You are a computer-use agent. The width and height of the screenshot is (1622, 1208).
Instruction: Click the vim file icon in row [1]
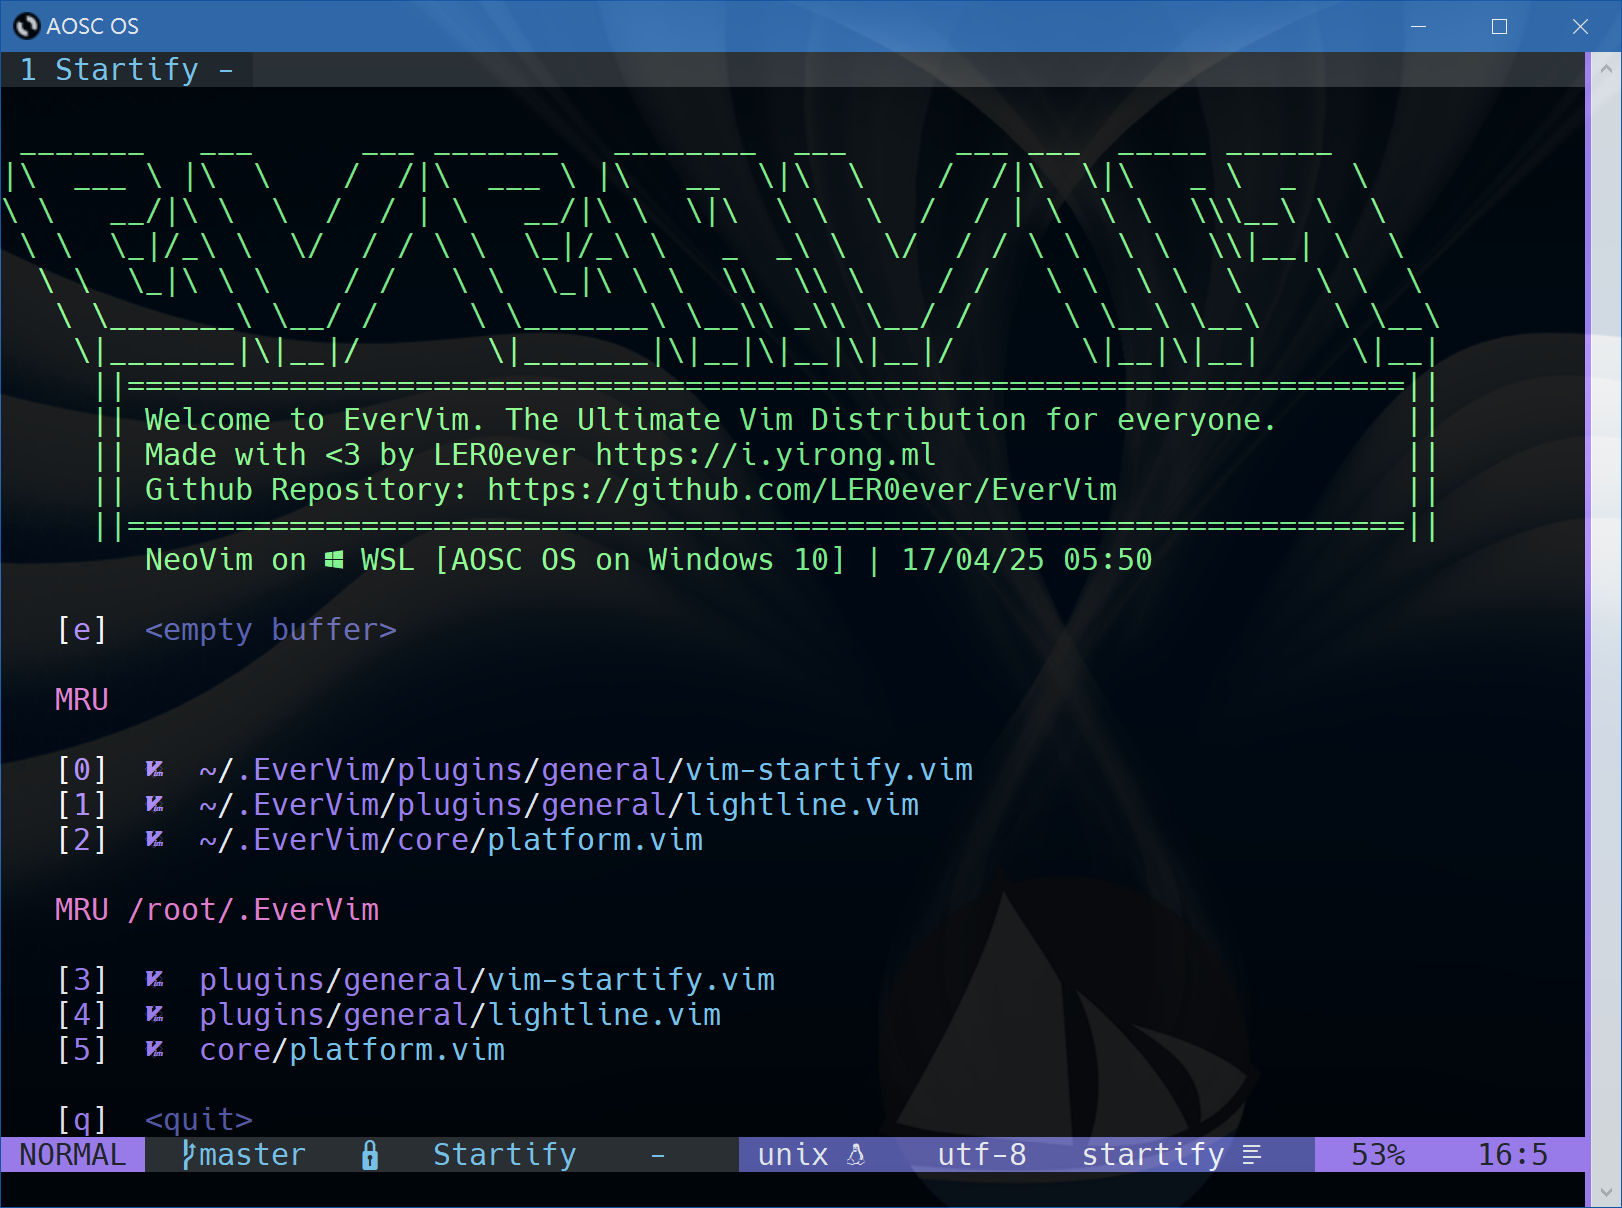pyautogui.click(x=155, y=804)
